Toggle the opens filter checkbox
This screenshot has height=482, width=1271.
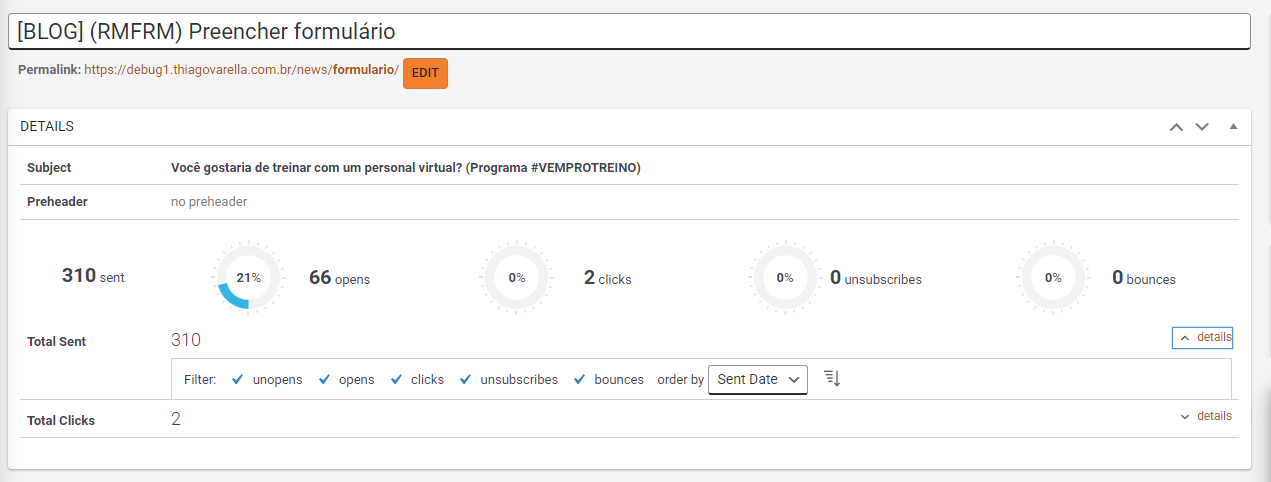[x=324, y=380]
